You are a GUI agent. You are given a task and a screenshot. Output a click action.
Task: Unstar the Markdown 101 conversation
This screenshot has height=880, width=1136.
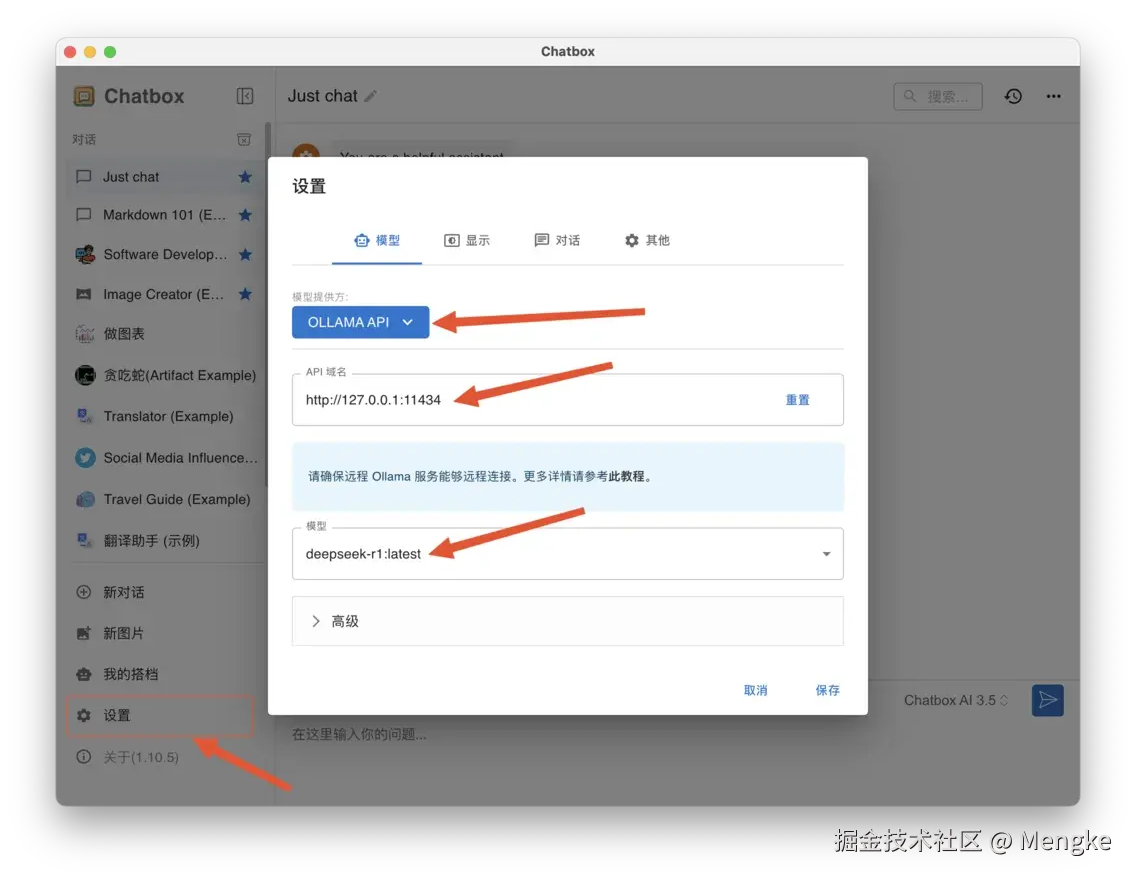[245, 214]
